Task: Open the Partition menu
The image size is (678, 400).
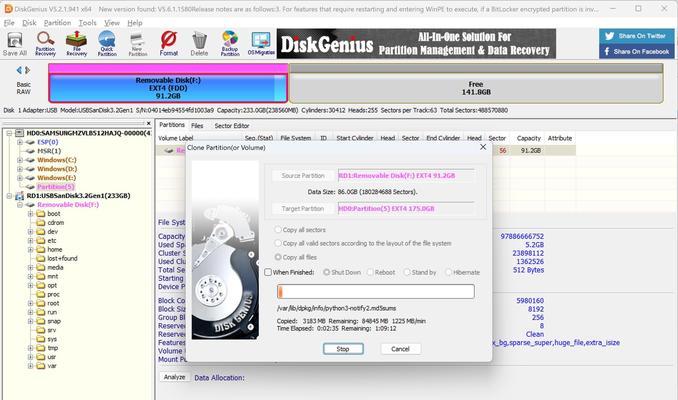Action: [58, 23]
